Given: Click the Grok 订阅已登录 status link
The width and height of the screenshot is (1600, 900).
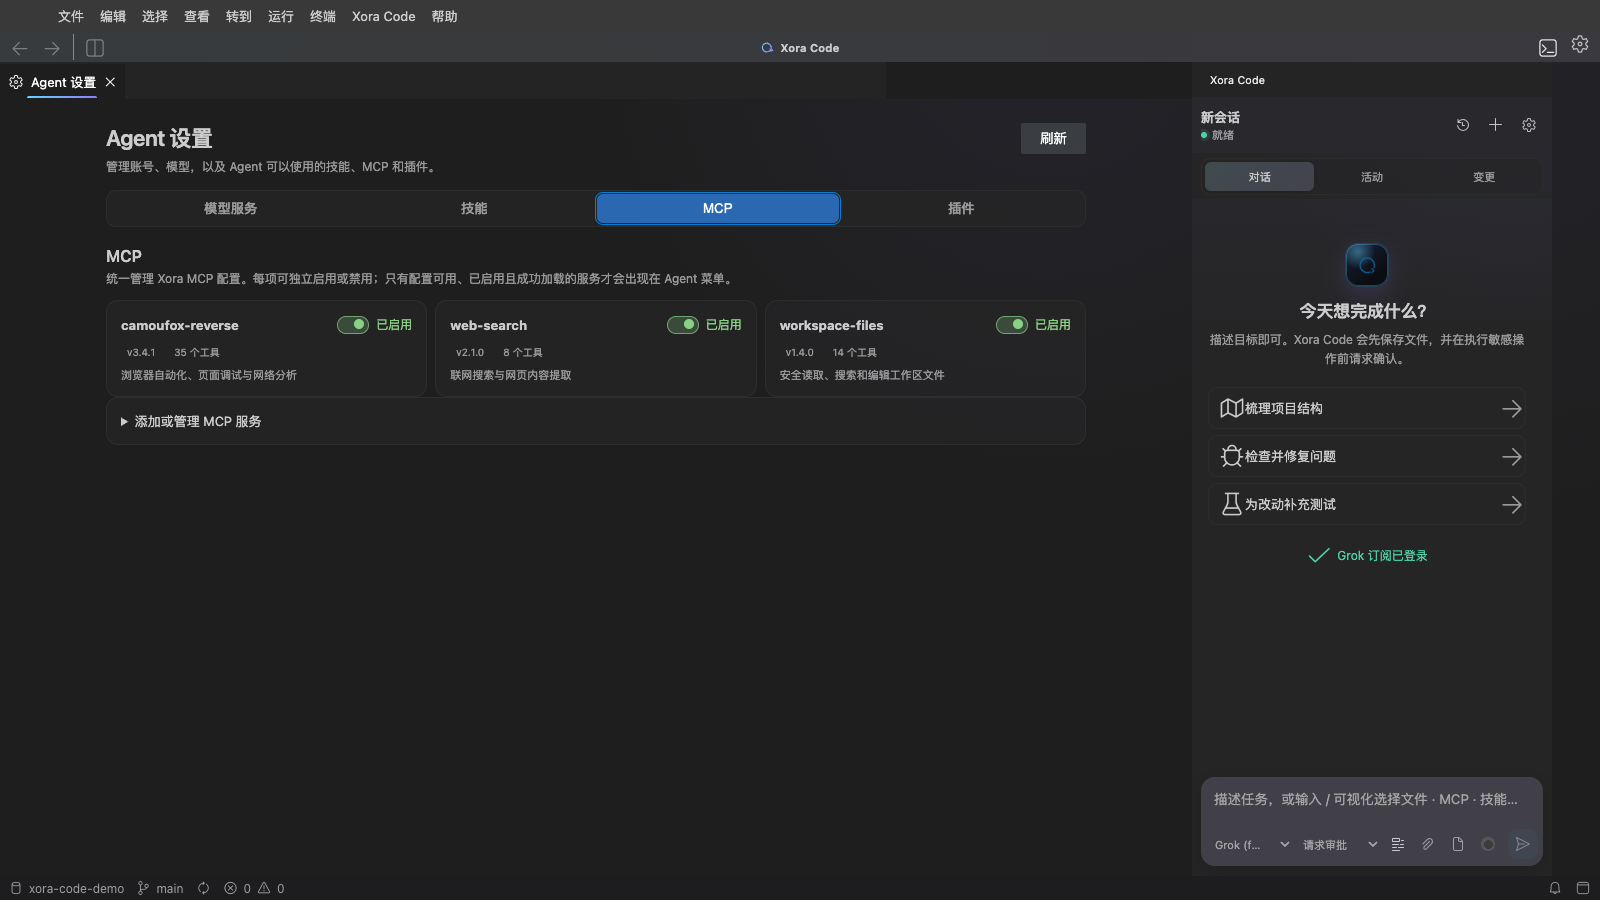Looking at the screenshot, I should 1368,556.
